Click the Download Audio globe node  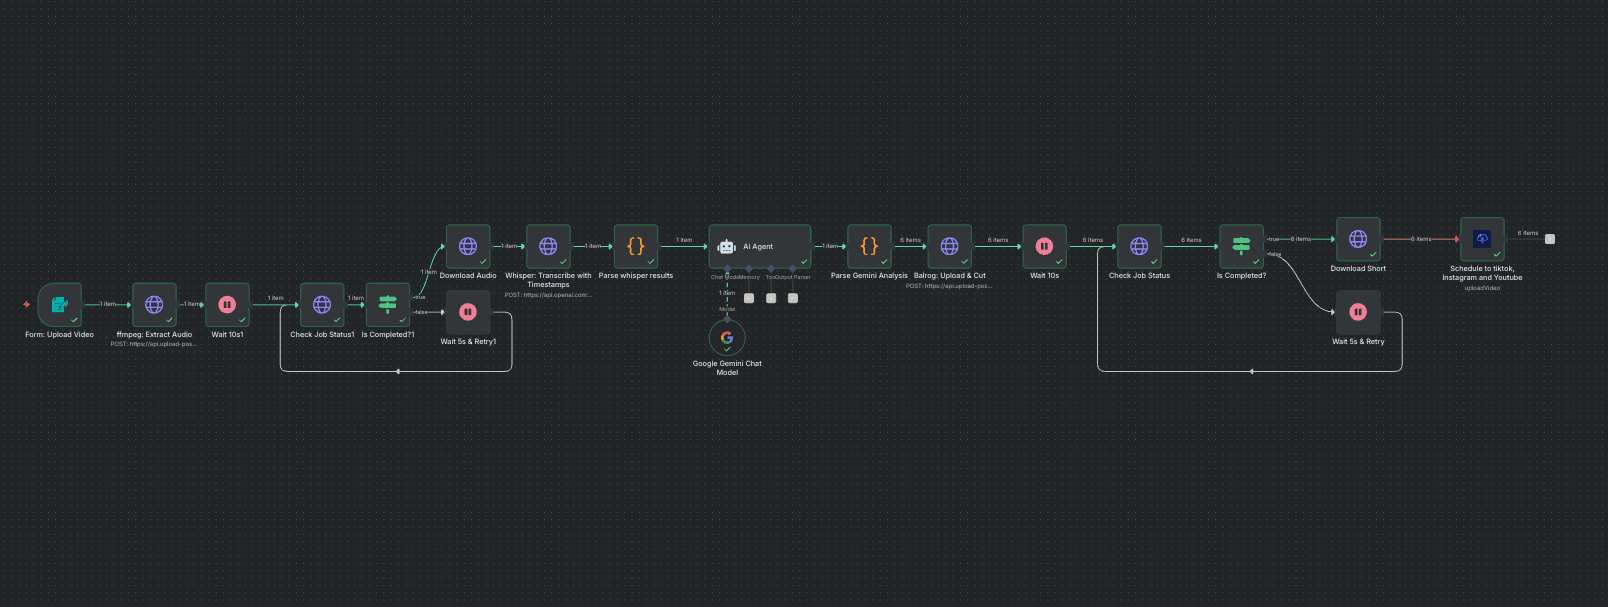click(x=468, y=246)
